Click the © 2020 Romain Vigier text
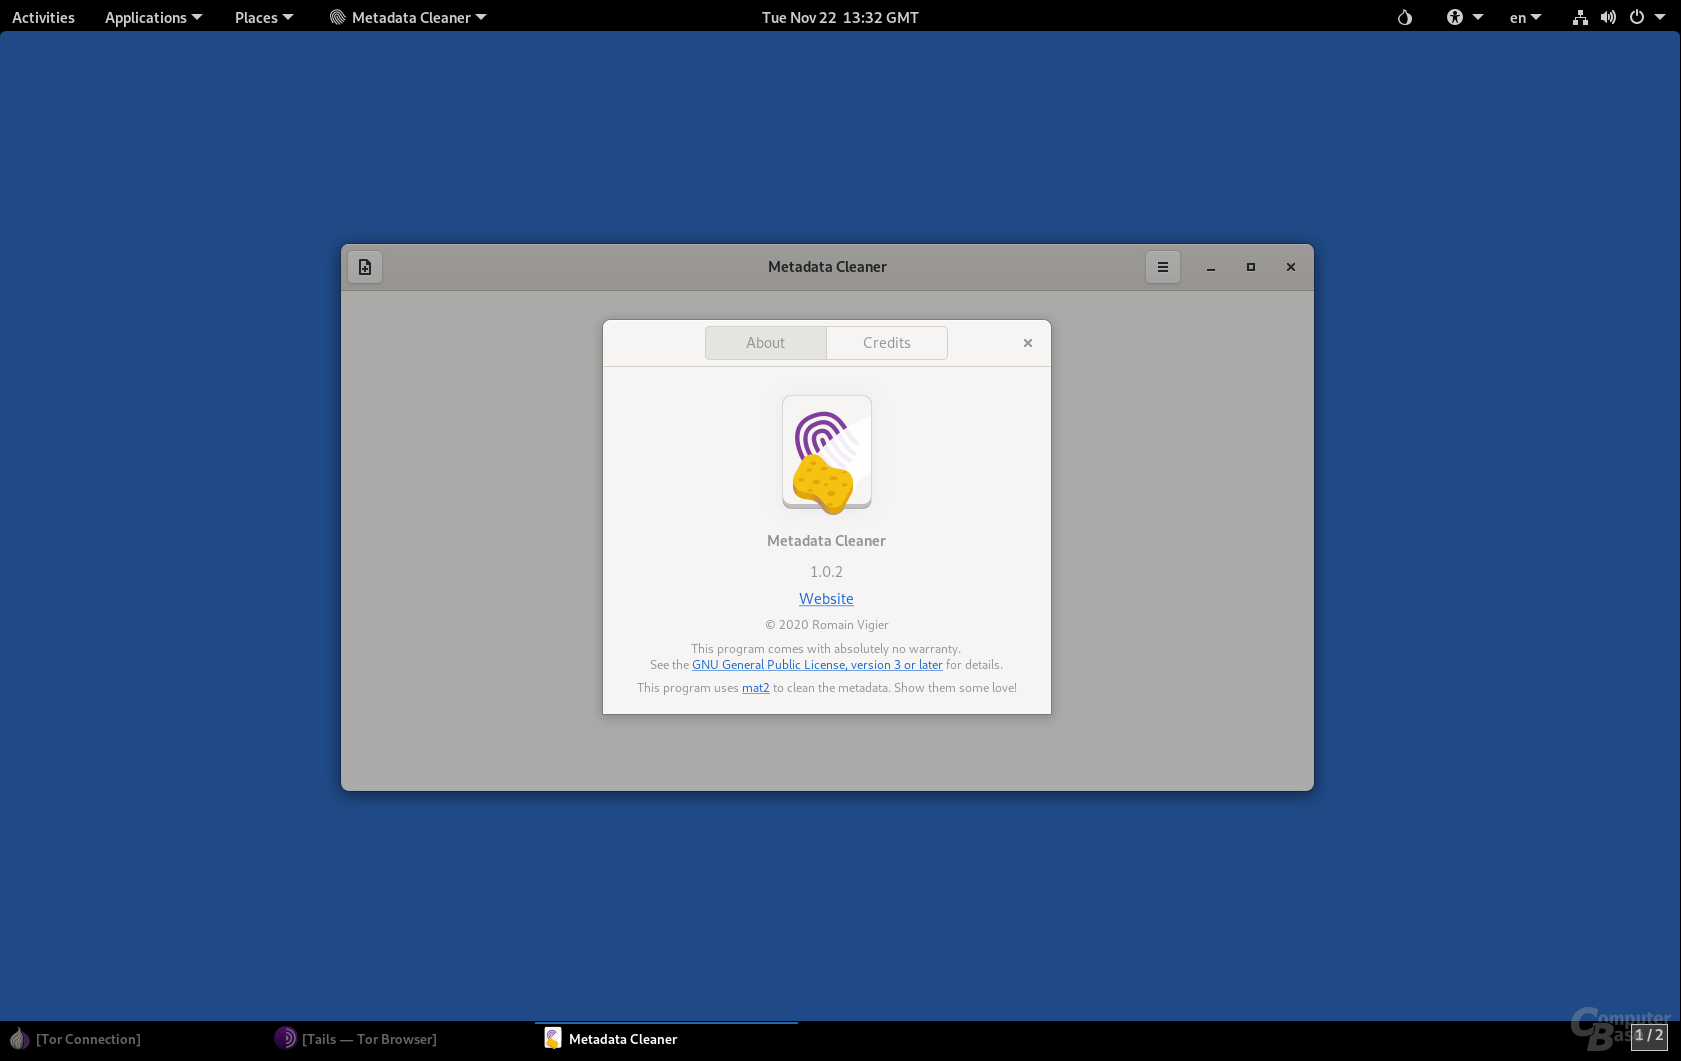Viewport: 1681px width, 1061px height. (x=826, y=625)
